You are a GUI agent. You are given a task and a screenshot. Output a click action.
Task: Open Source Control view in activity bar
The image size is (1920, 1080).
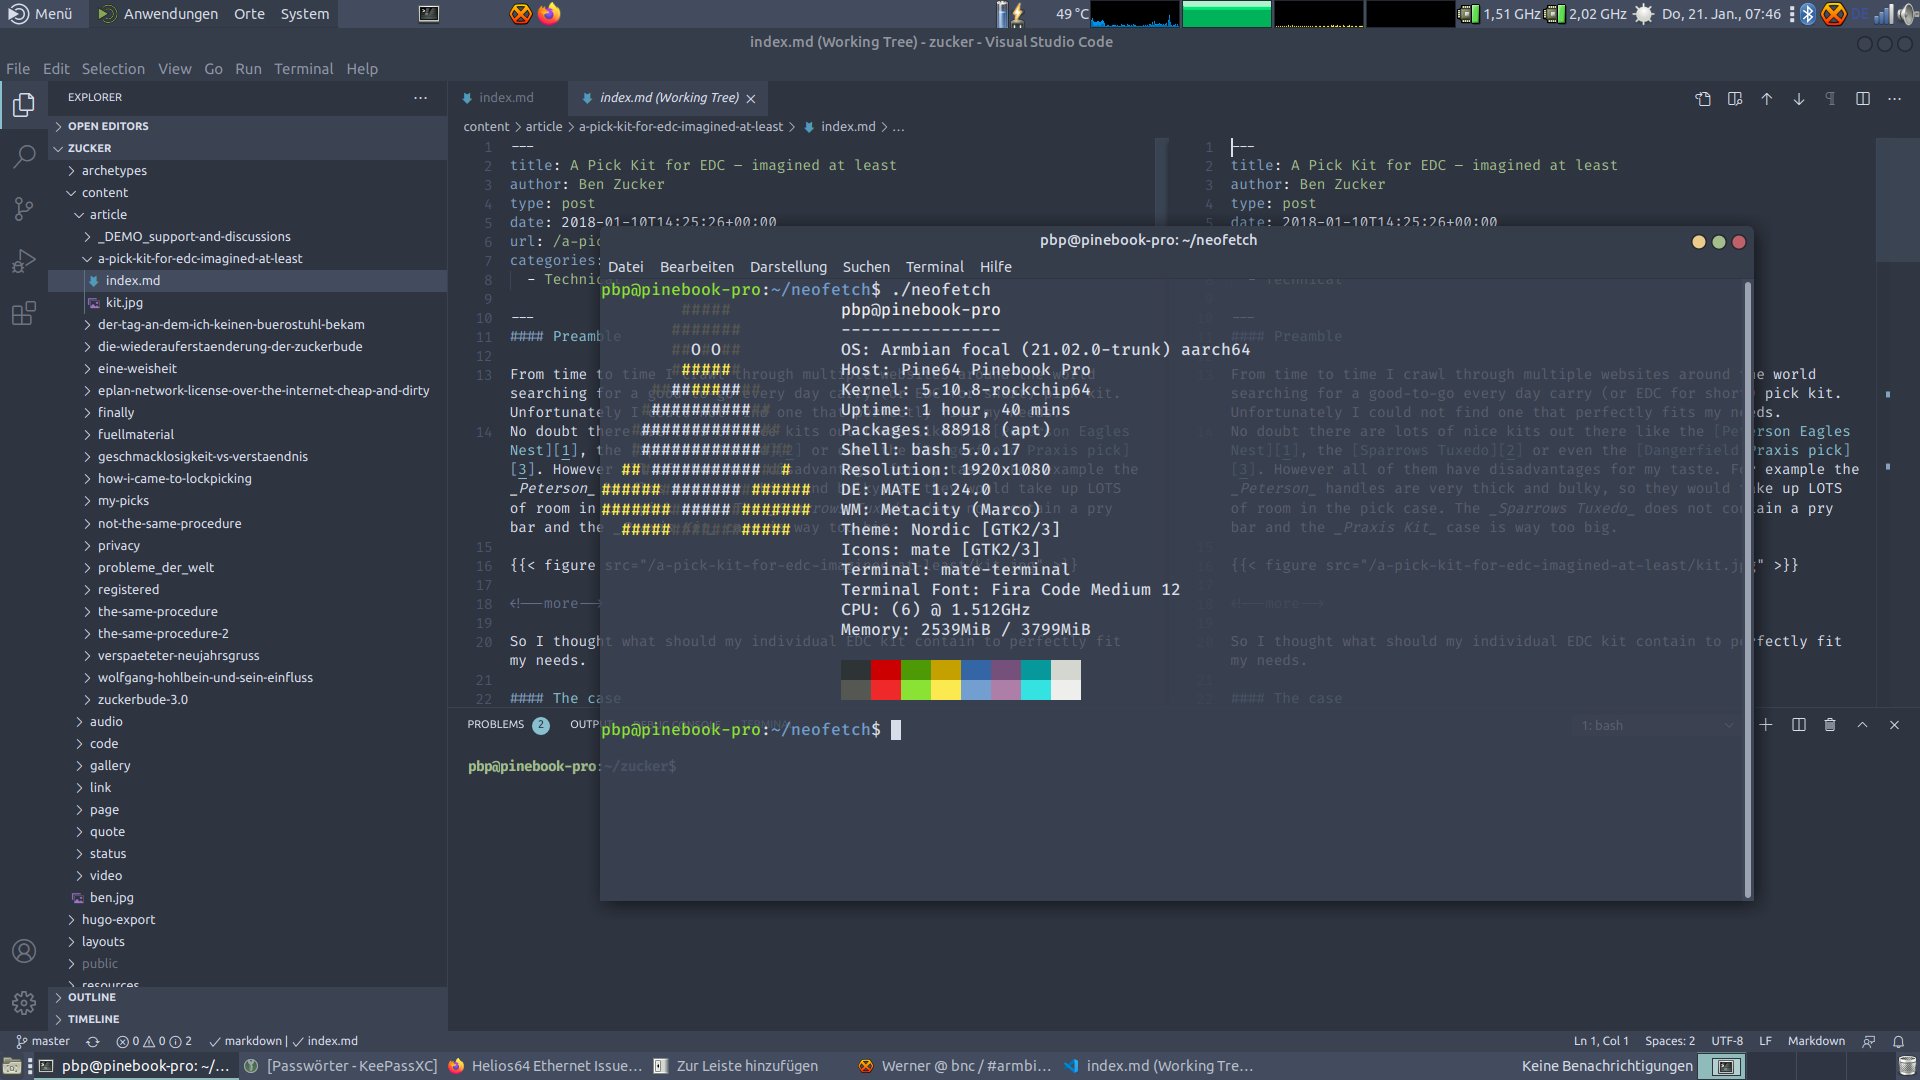[x=24, y=208]
